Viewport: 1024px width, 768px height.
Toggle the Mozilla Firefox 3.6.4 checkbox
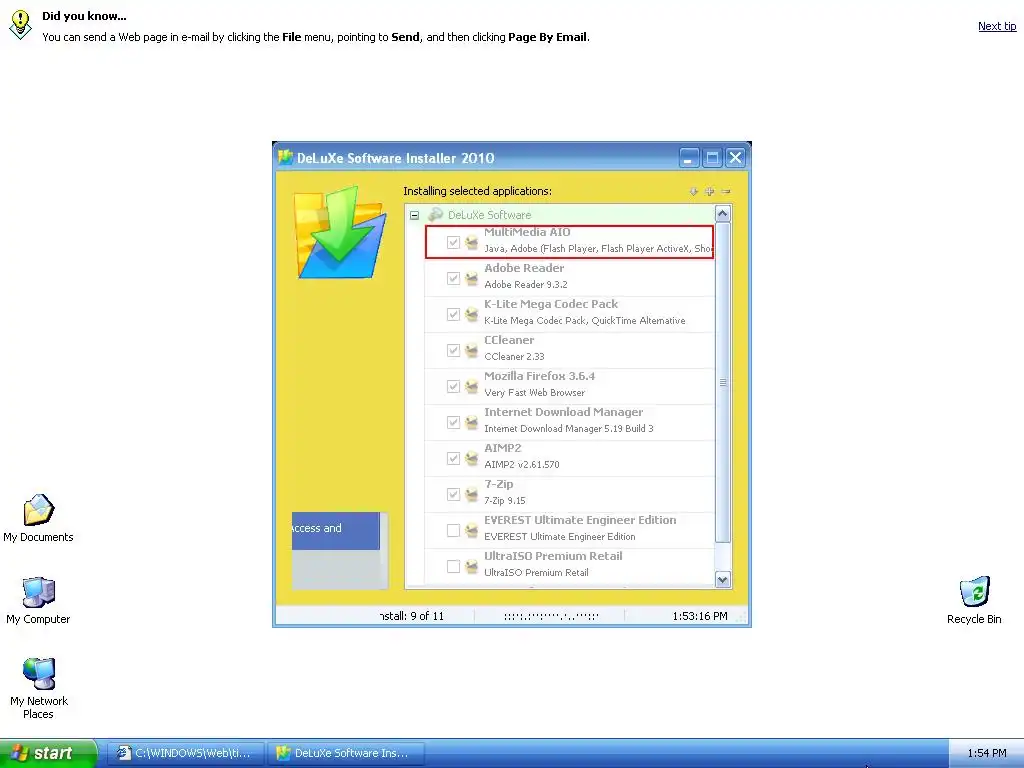[453, 386]
